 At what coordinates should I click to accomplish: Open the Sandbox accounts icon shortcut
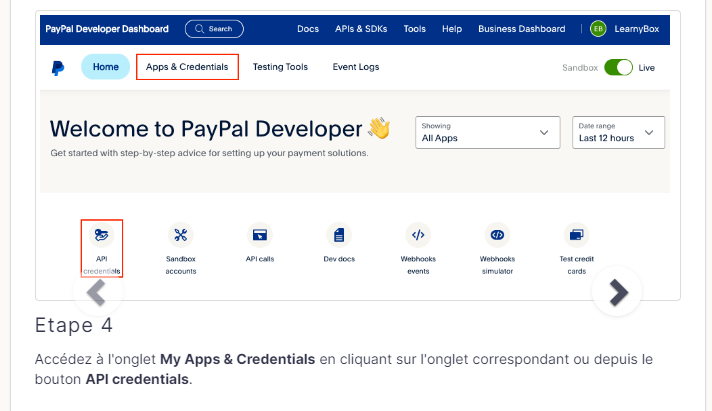click(181, 235)
